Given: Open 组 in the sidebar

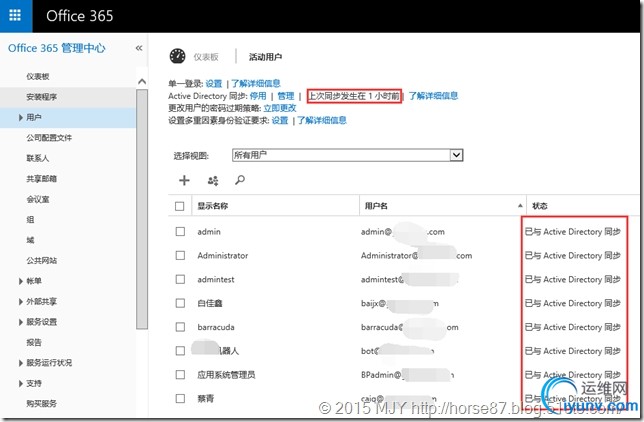Looking at the screenshot, I should pos(30,220).
